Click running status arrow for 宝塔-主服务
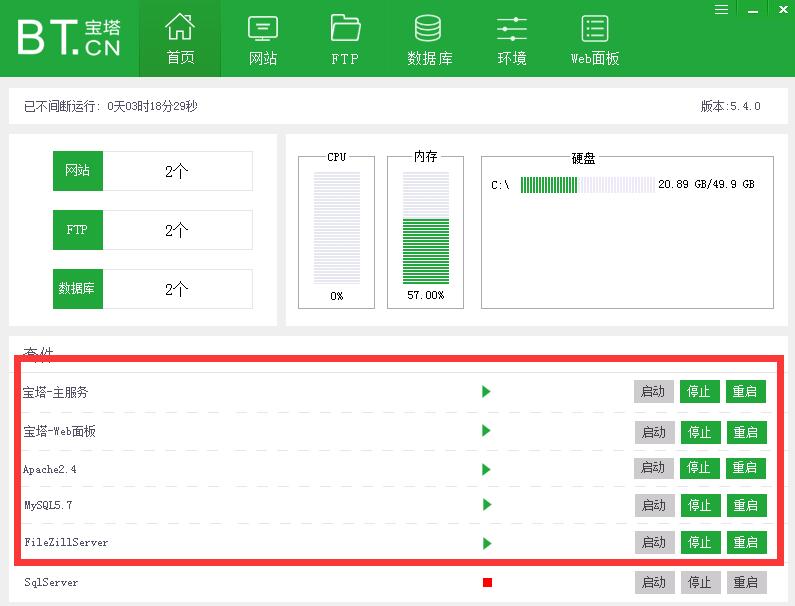This screenshot has height=606, width=795. point(486,391)
